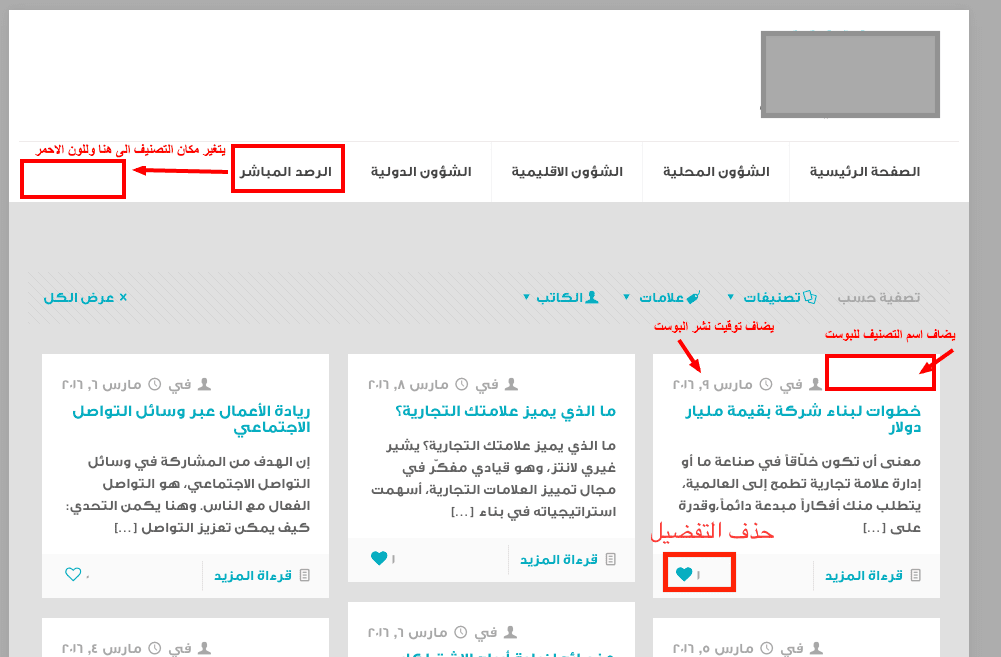The image size is (1001, 657).
Task: Expand the تصنيفات filter dropdown
Action: [x=772, y=298]
